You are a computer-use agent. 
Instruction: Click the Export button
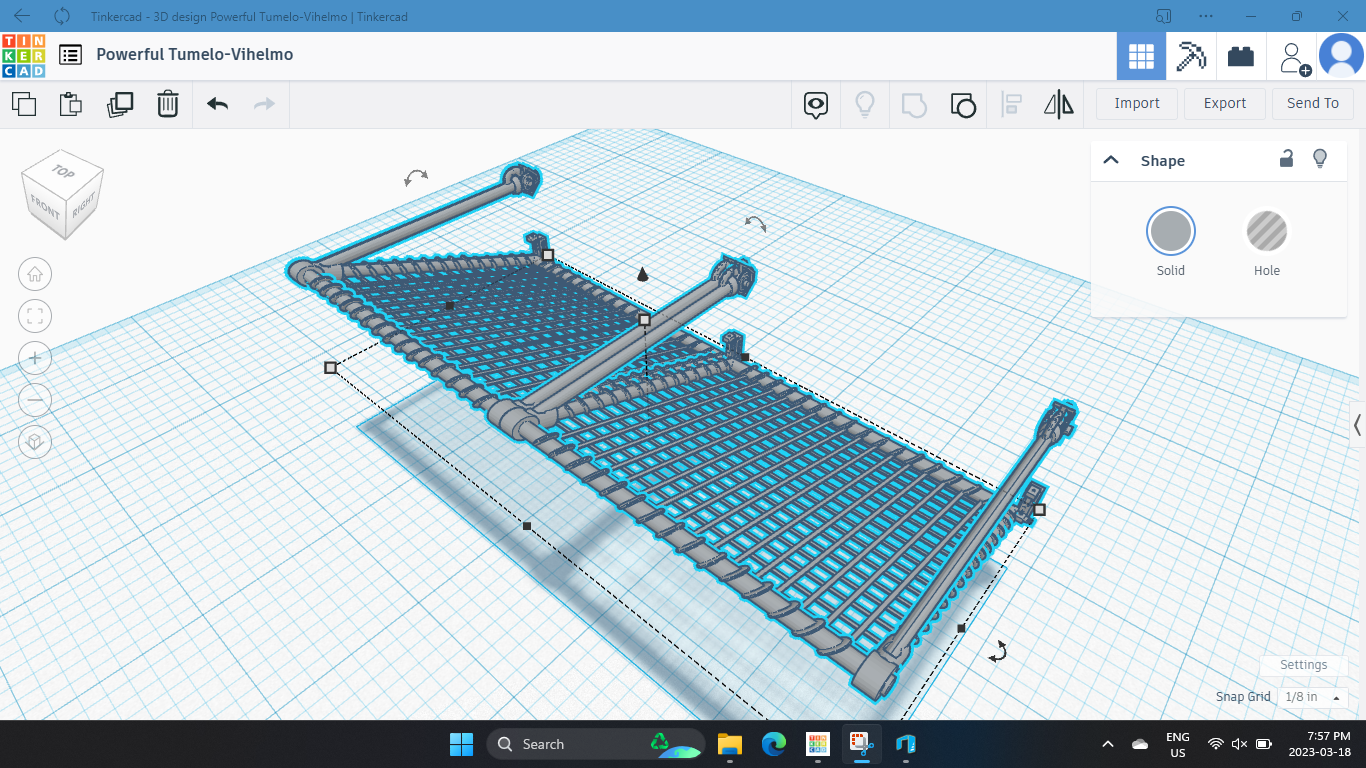click(1225, 103)
